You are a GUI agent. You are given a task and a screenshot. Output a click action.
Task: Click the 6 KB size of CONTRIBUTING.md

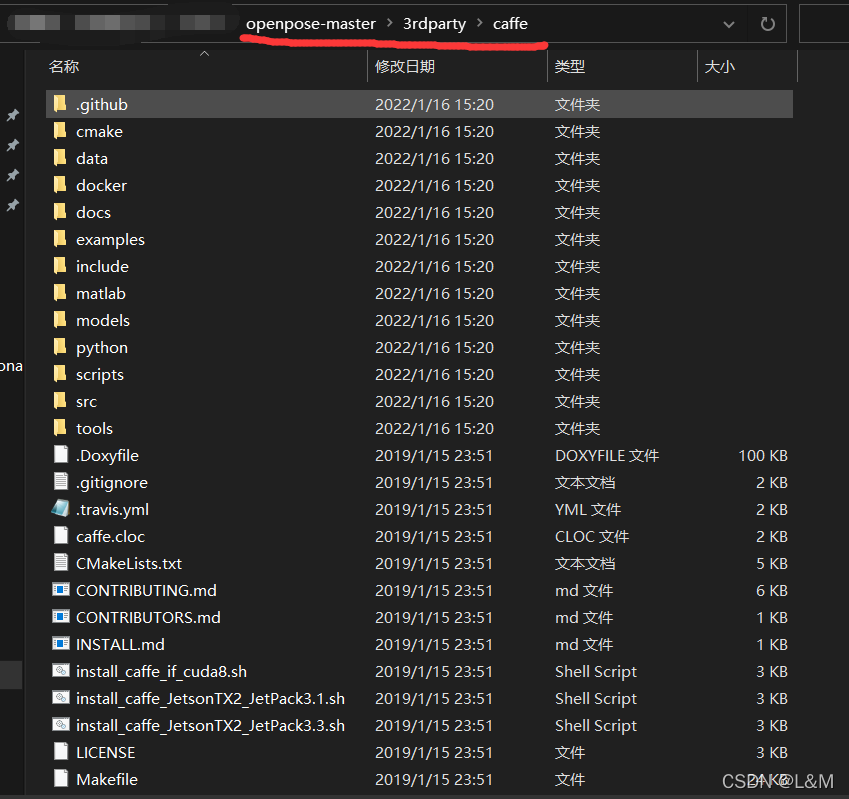772,591
